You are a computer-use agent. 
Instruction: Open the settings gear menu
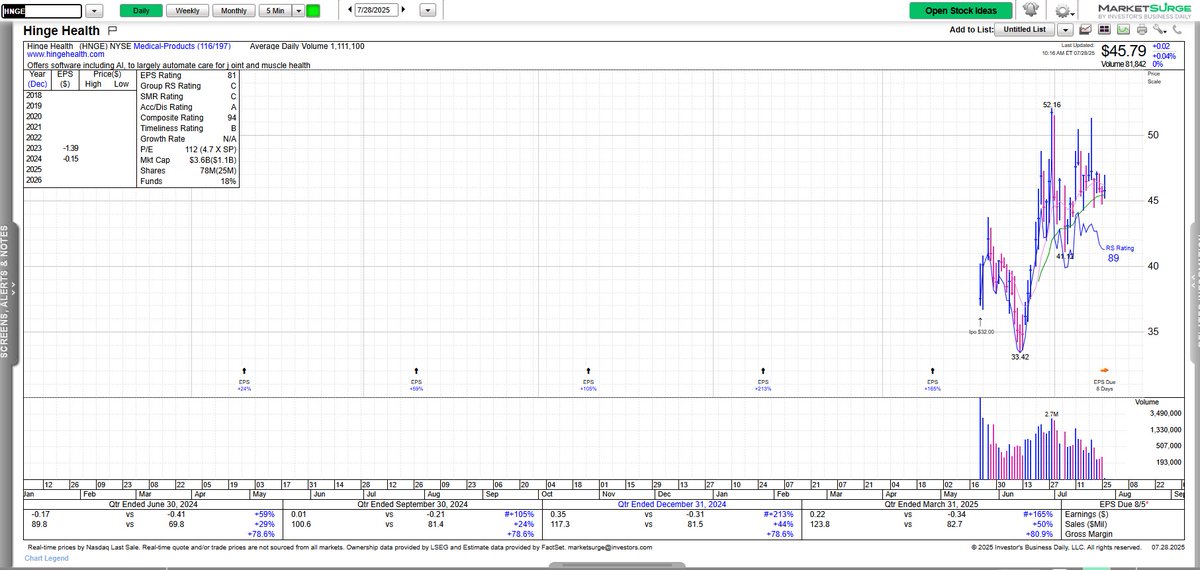[x=1063, y=11]
